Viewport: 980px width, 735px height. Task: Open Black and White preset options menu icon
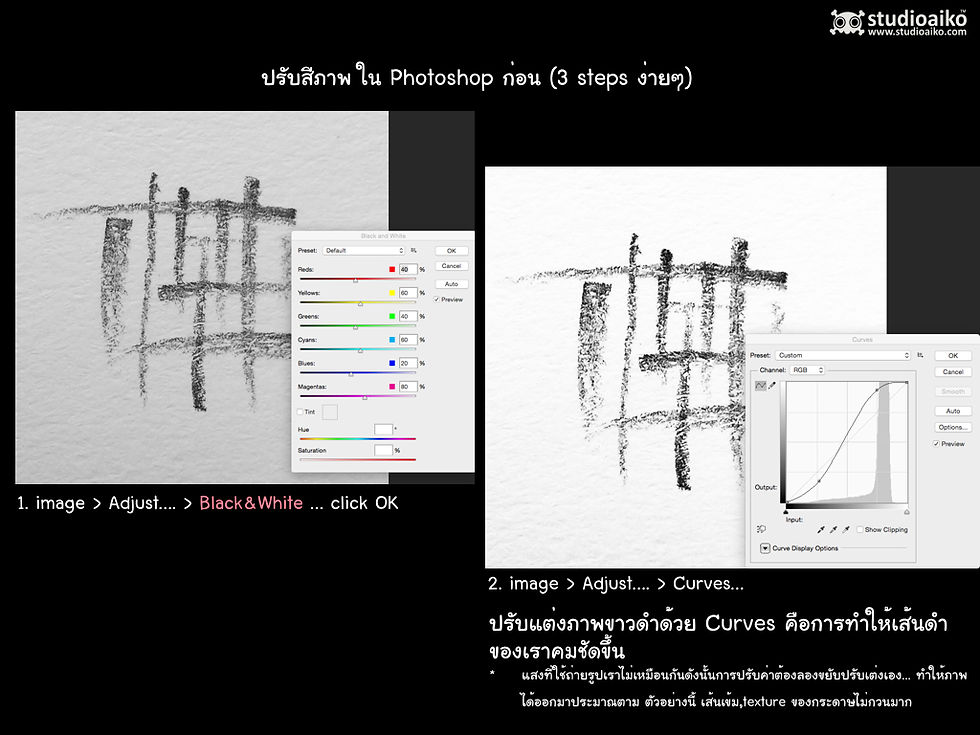pos(413,251)
